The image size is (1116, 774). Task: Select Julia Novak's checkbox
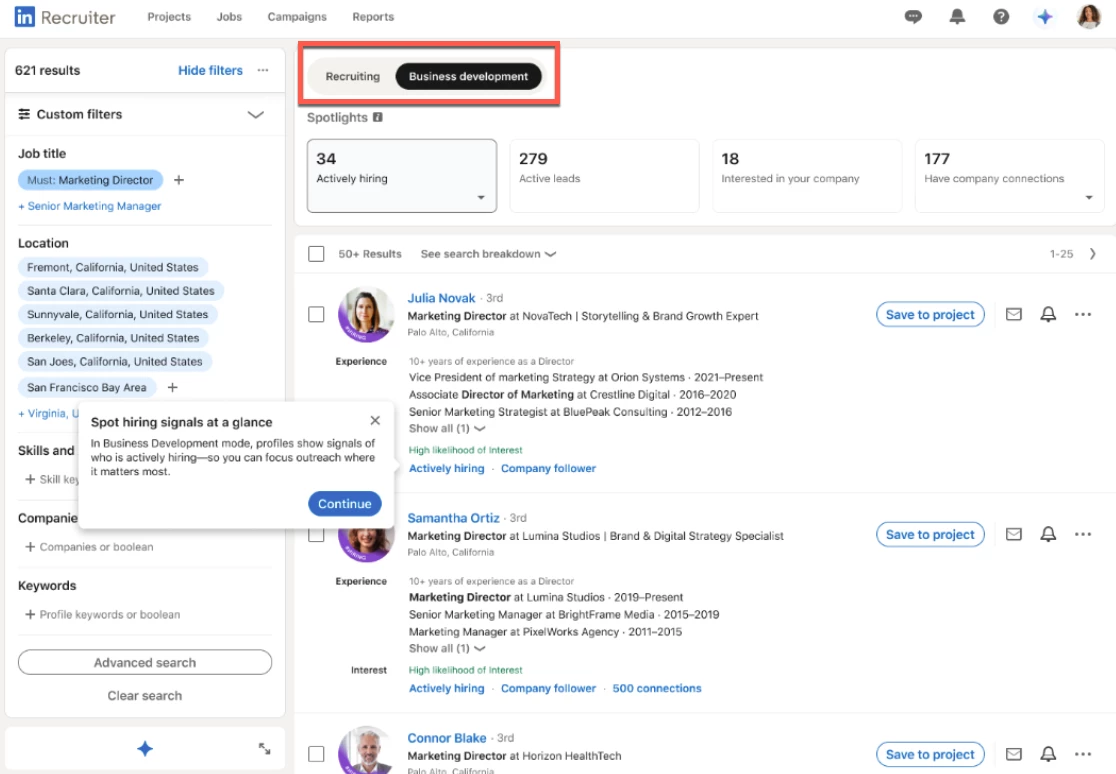316,315
